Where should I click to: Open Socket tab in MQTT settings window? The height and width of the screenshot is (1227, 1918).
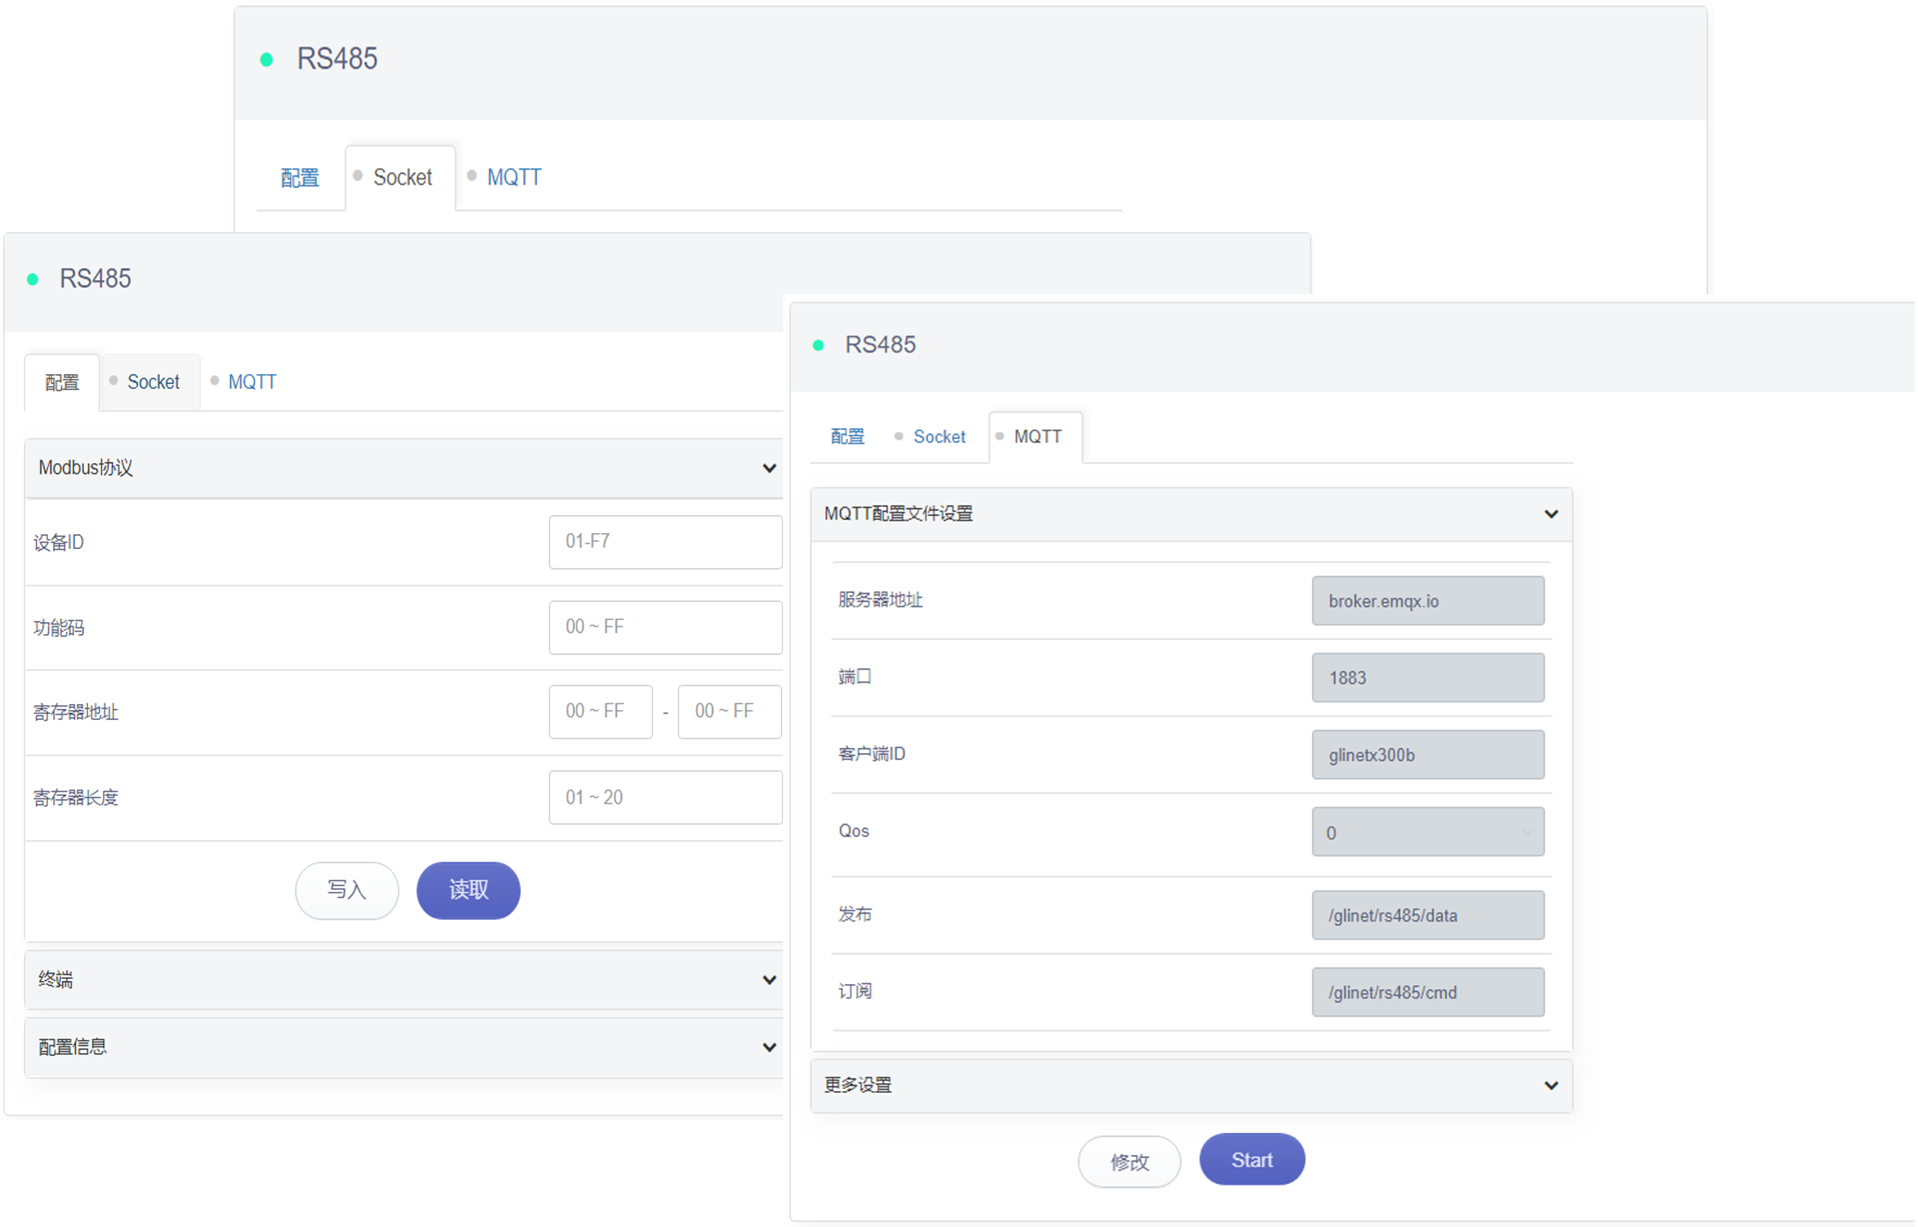point(939,437)
